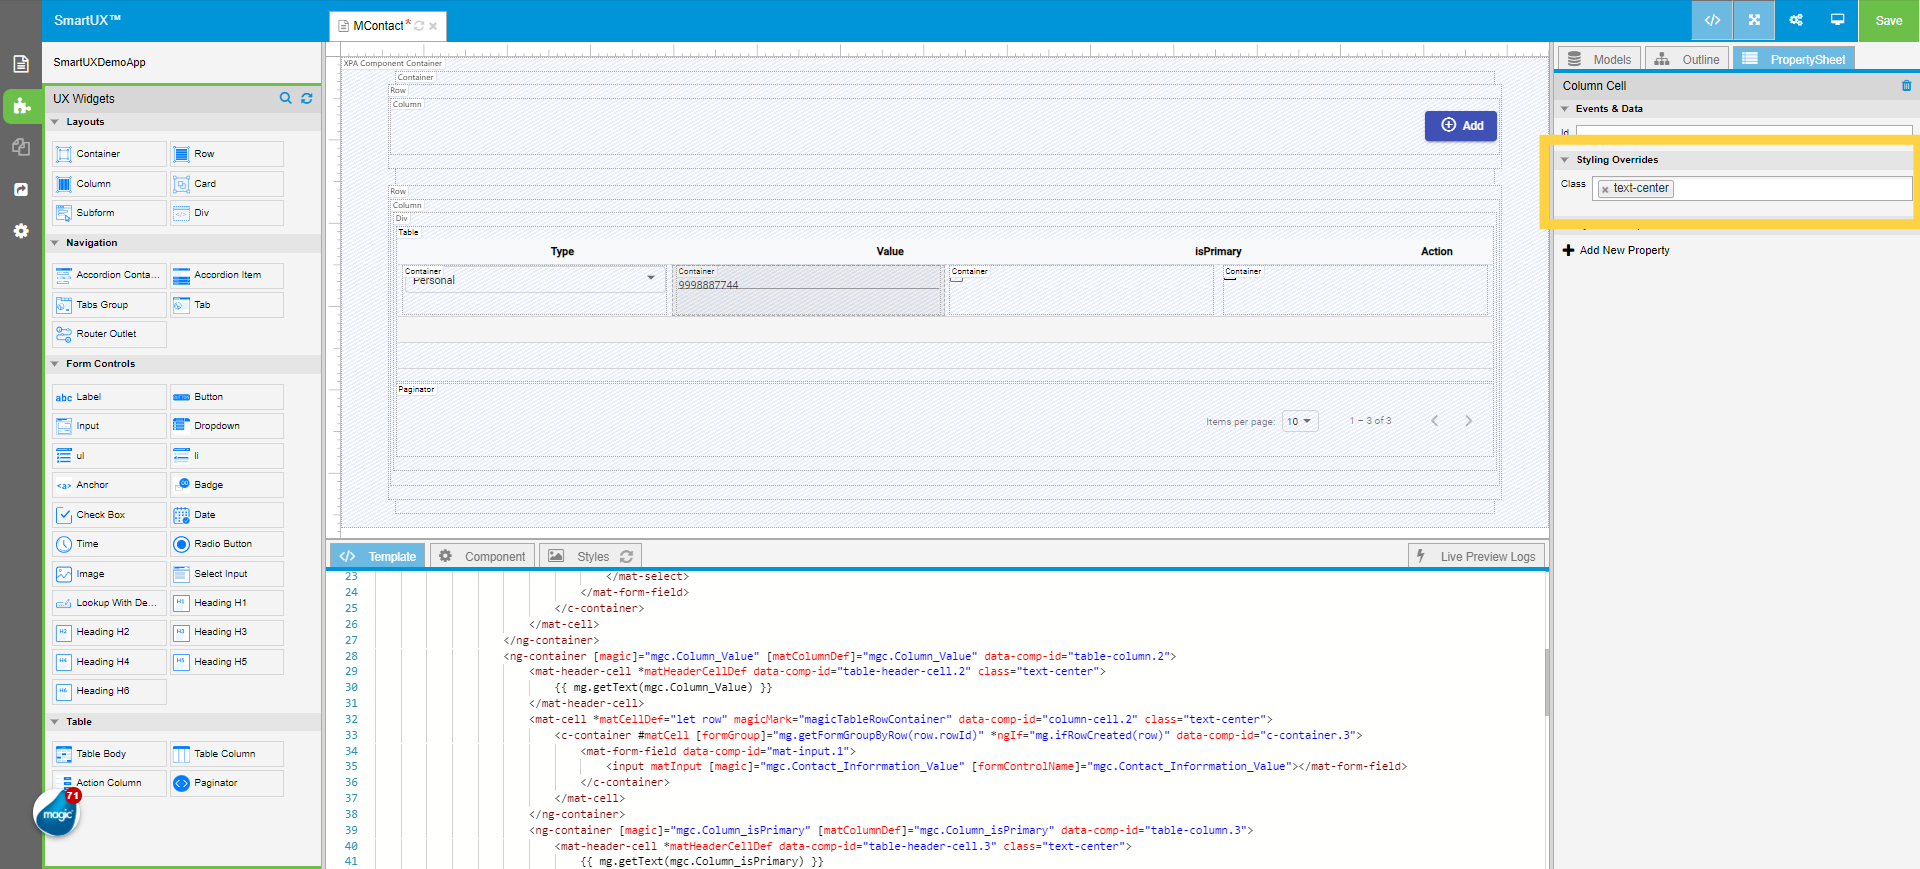This screenshot has height=869, width=1920.
Task: Remove the text-center class tag
Action: (1605, 189)
